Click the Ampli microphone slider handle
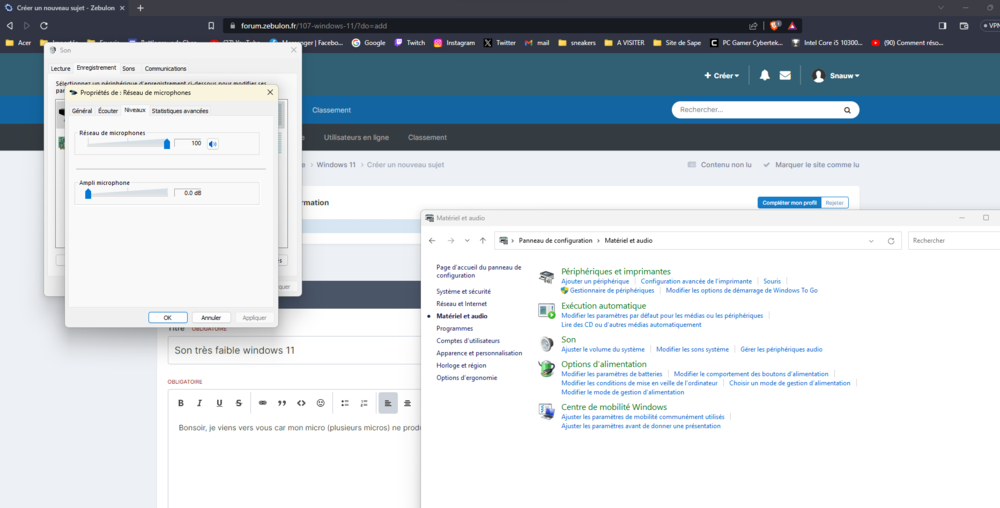 pos(88,193)
